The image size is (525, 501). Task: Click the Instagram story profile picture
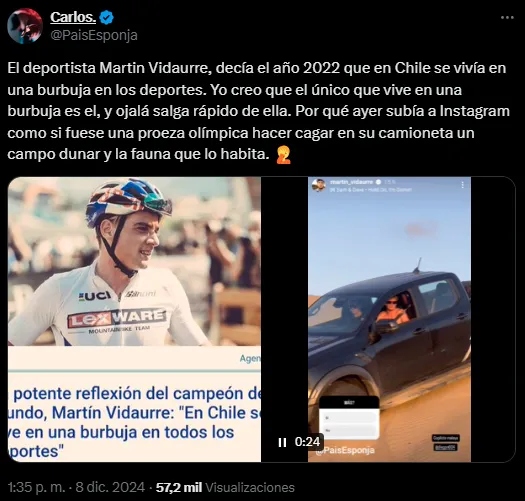pos(319,185)
